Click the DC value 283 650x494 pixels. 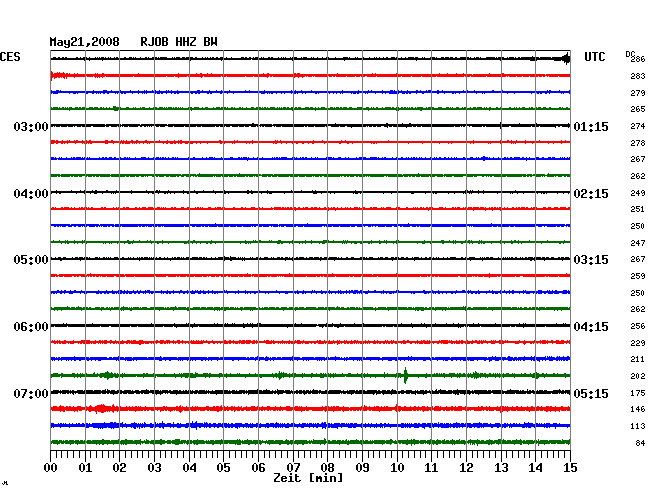click(x=638, y=76)
